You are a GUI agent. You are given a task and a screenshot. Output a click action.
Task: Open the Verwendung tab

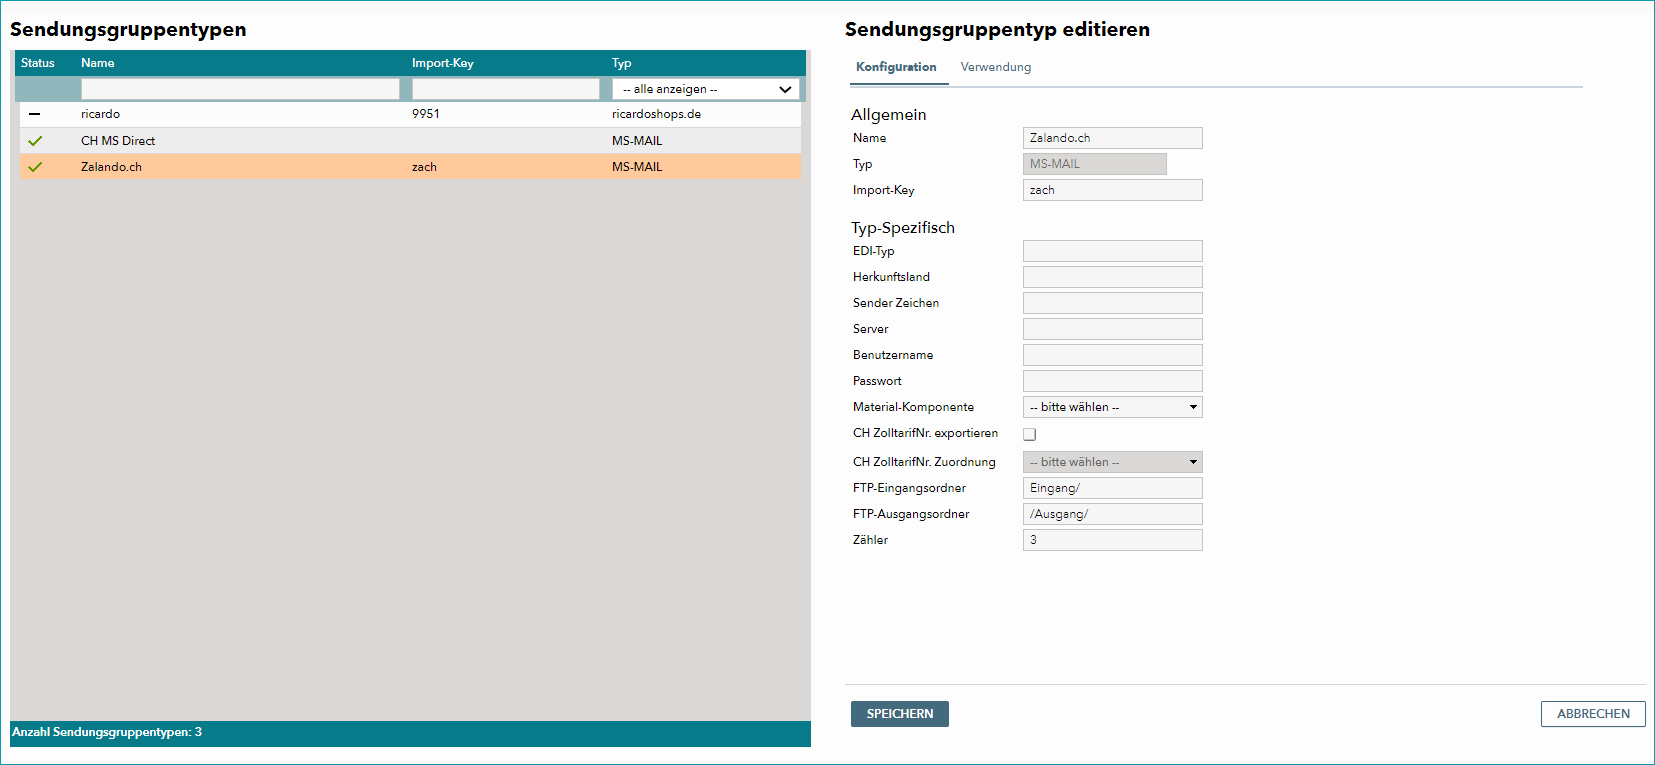click(x=996, y=67)
